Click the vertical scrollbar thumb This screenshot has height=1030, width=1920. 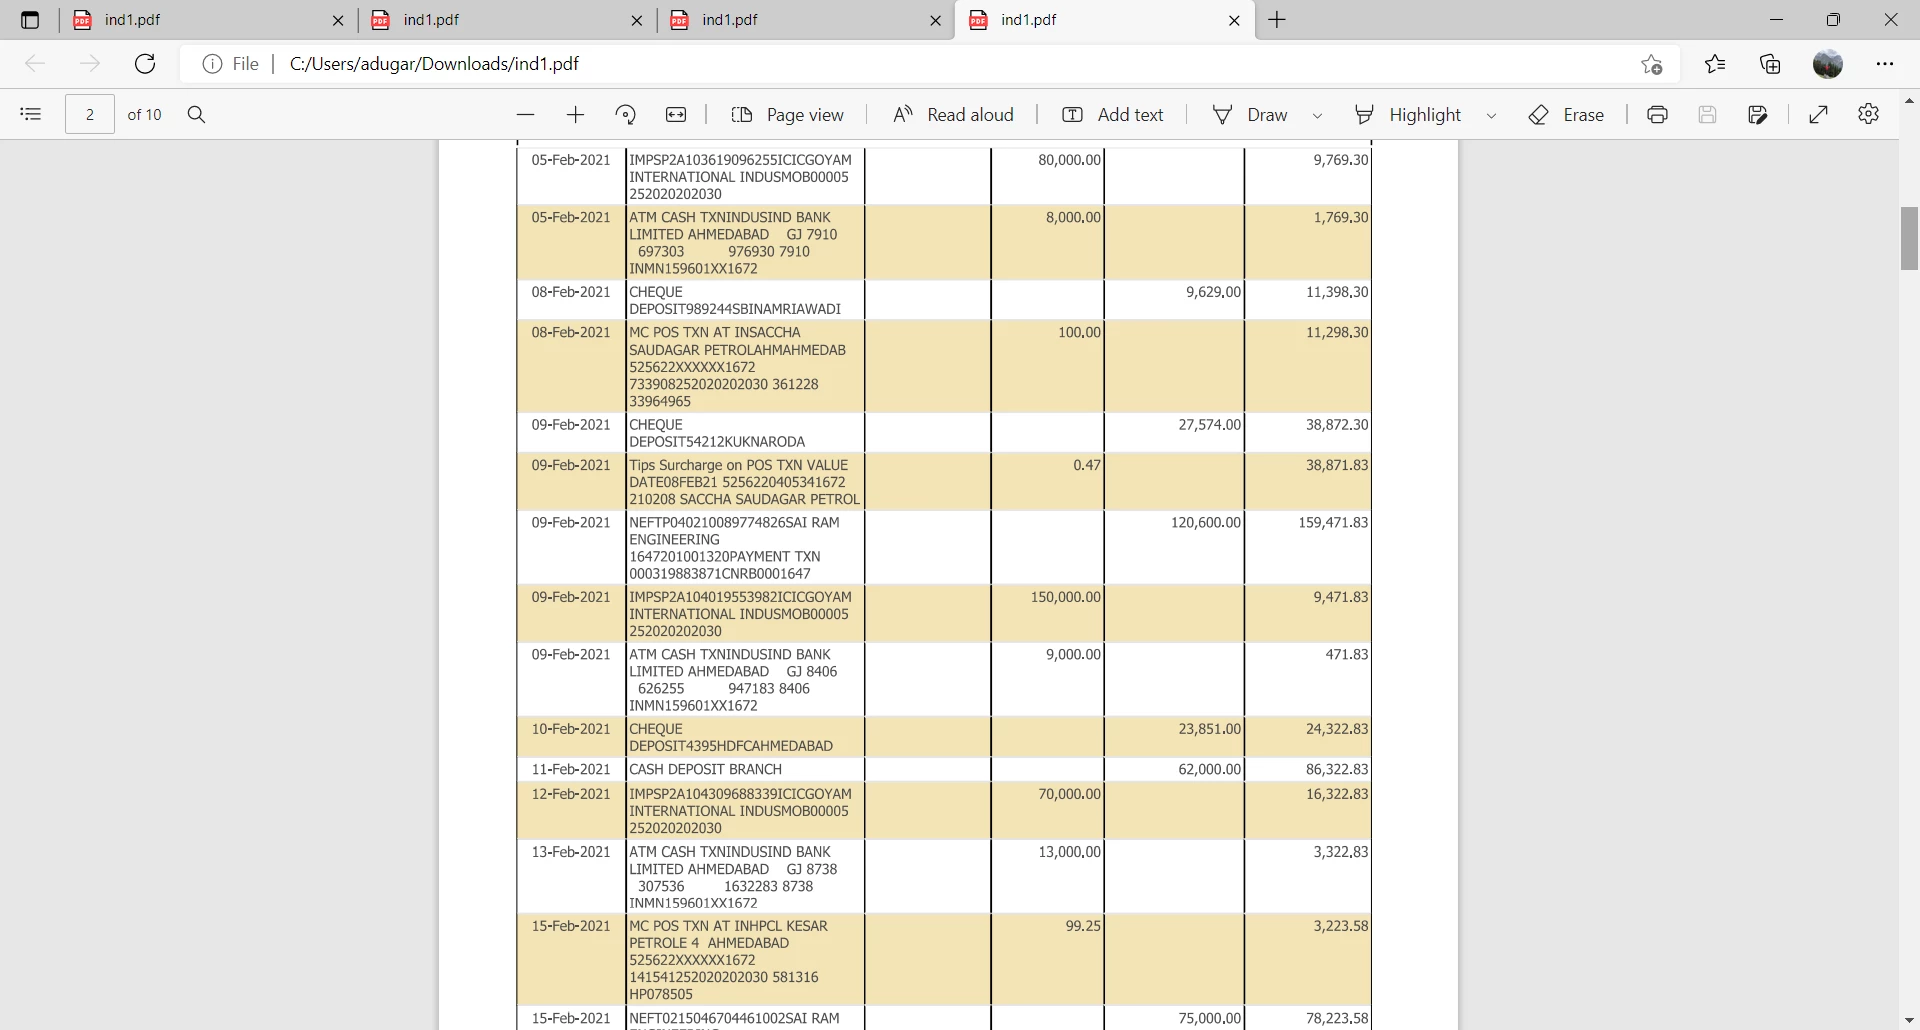click(x=1909, y=238)
